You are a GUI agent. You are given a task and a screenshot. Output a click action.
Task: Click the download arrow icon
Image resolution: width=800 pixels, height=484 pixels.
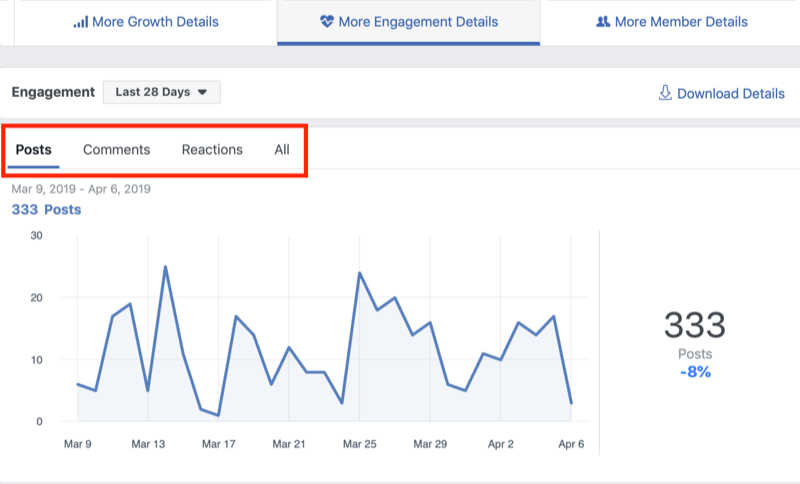(664, 93)
